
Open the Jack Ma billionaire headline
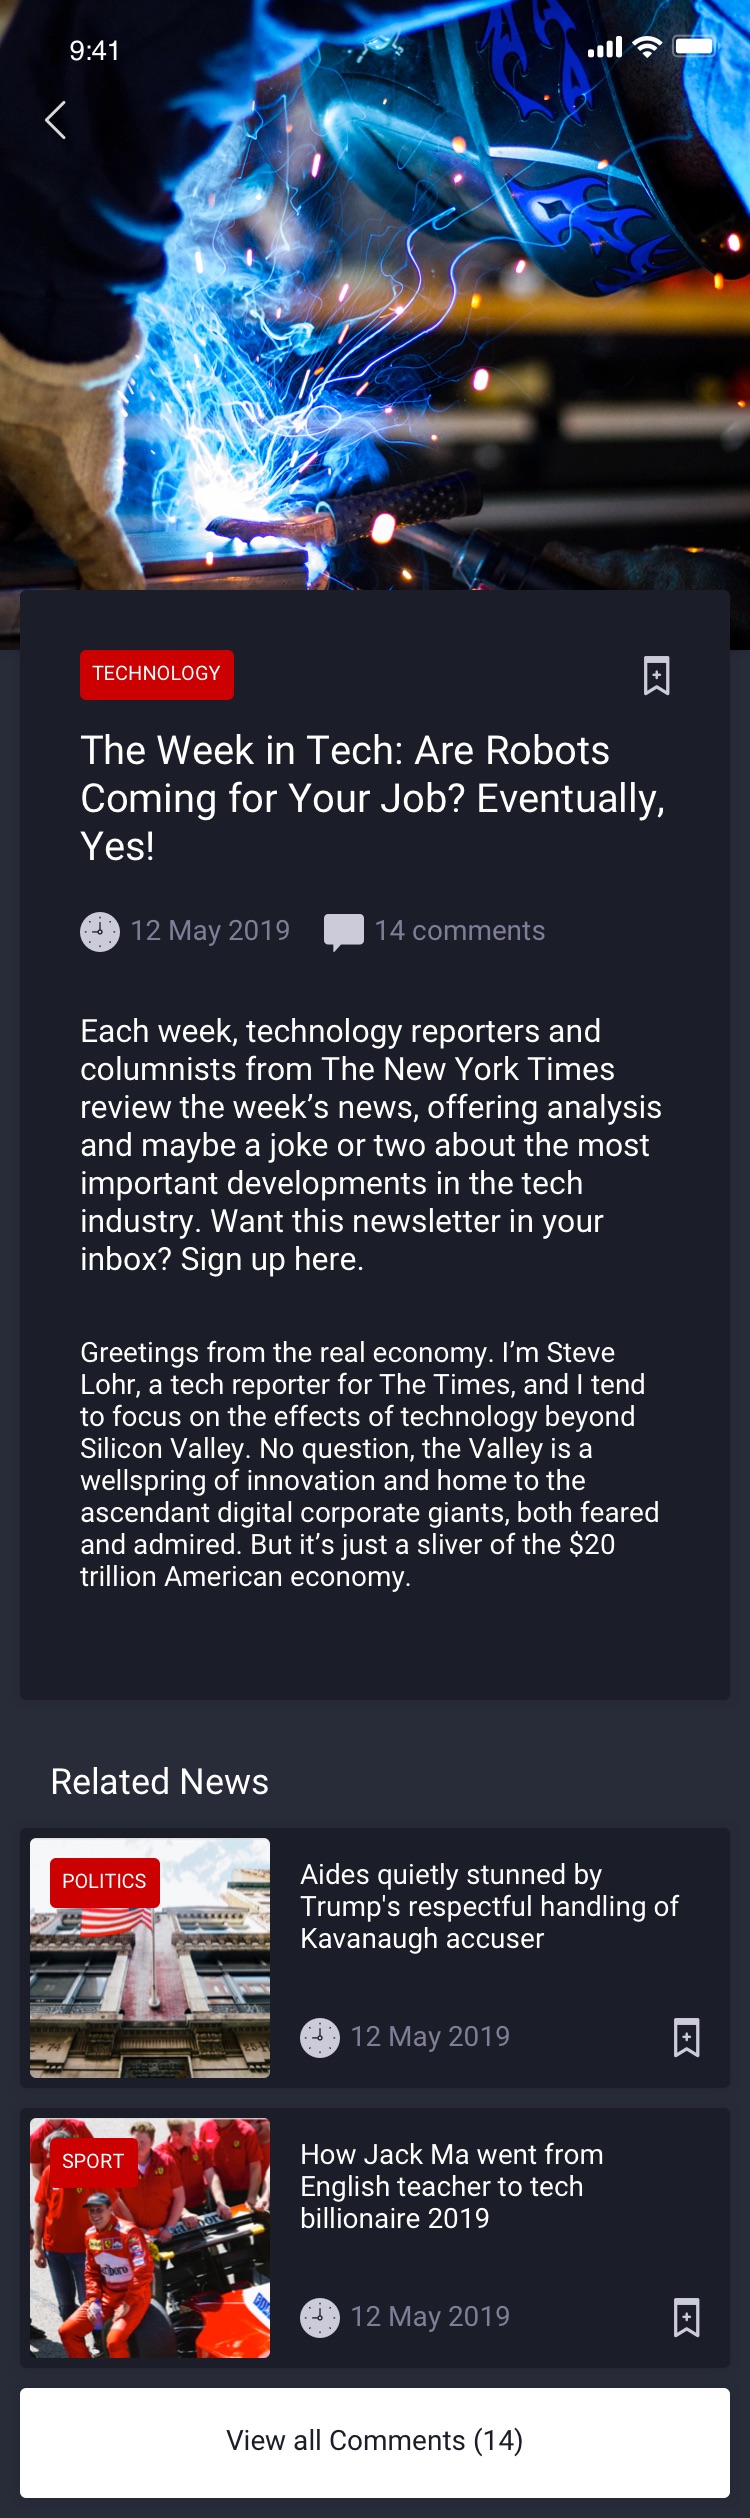pyautogui.click(x=452, y=2186)
